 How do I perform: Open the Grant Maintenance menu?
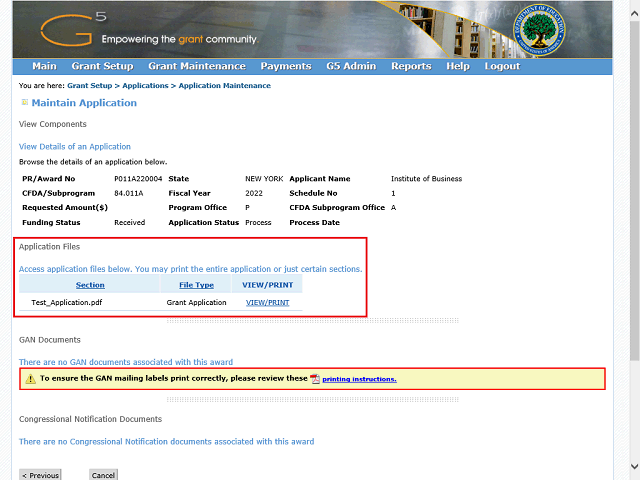click(x=197, y=66)
